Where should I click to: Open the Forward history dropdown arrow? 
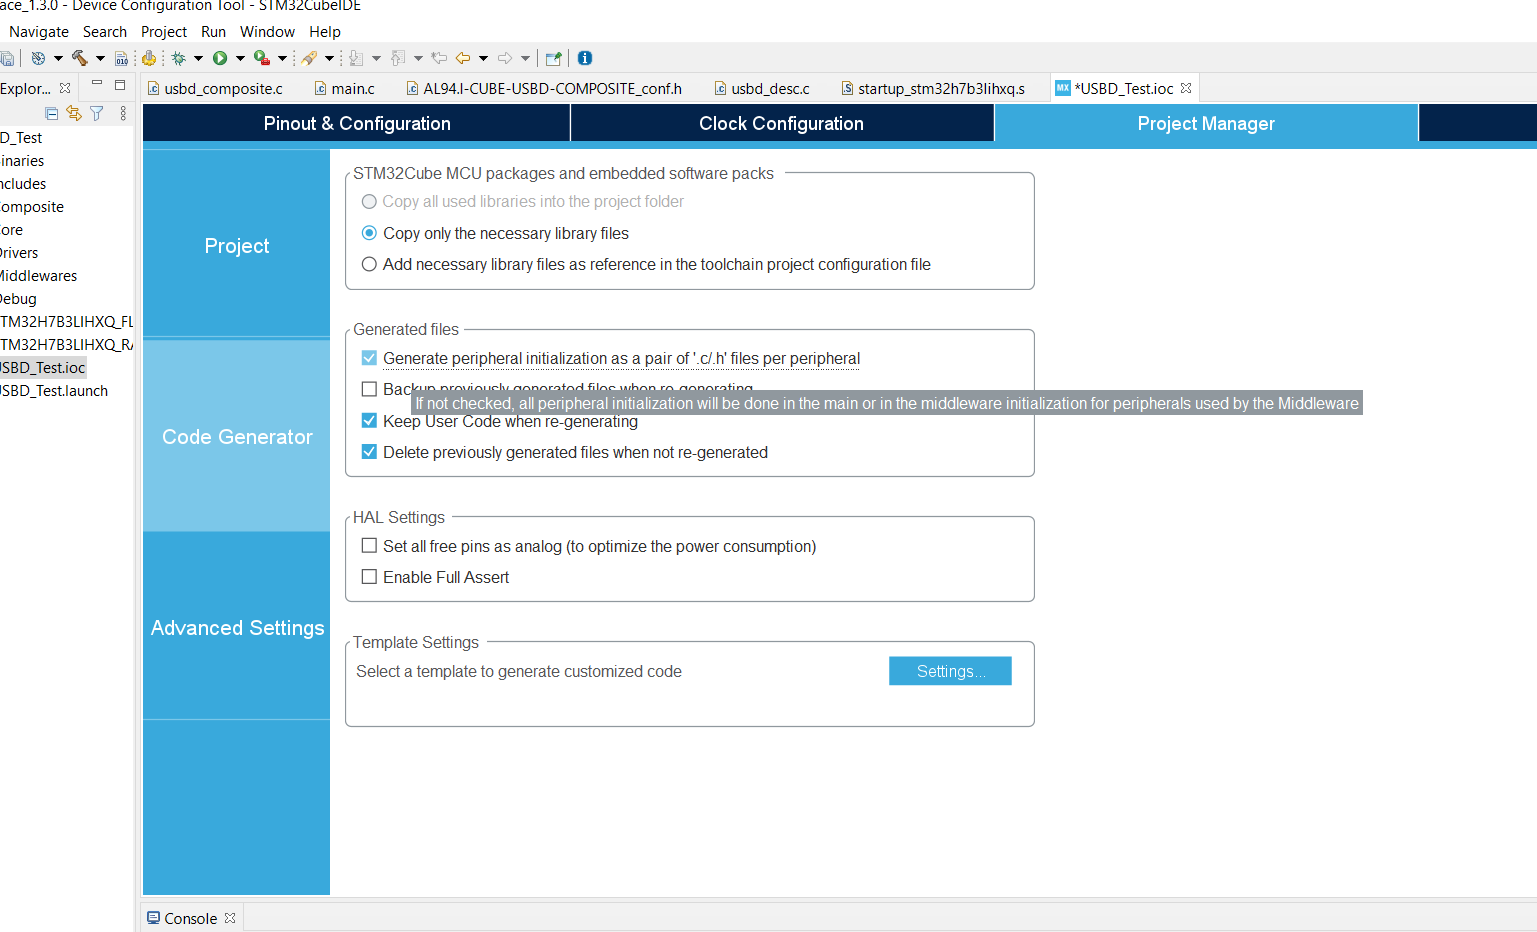pos(525,58)
